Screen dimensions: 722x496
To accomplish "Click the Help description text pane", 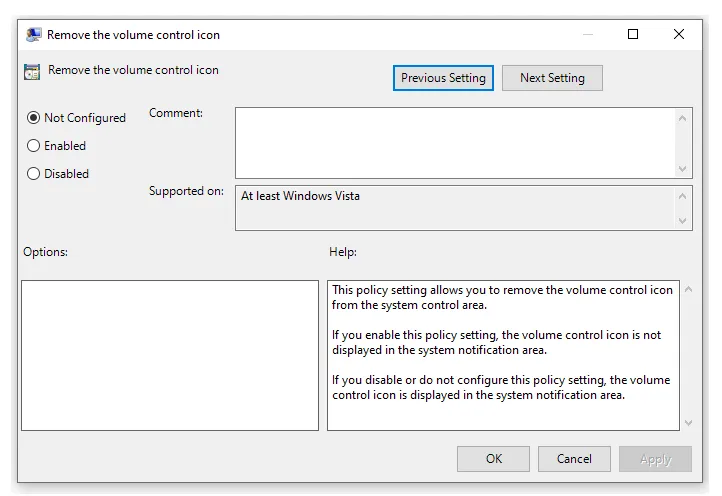I will point(503,356).
